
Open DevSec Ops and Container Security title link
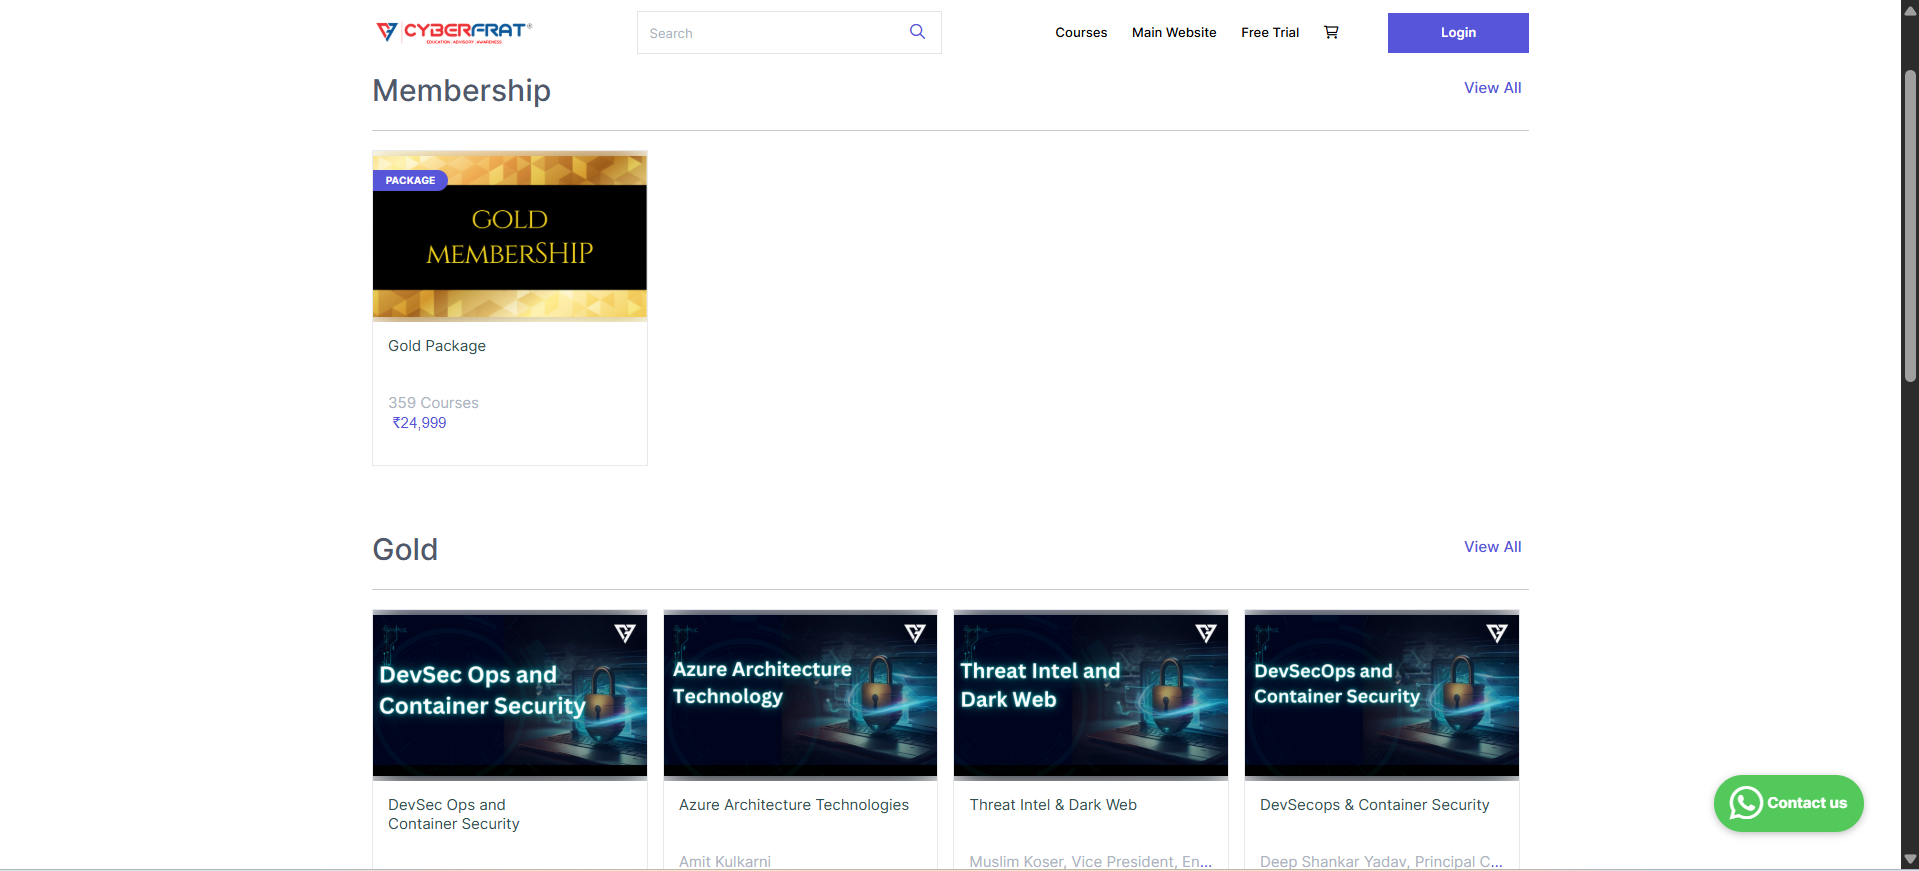point(454,814)
